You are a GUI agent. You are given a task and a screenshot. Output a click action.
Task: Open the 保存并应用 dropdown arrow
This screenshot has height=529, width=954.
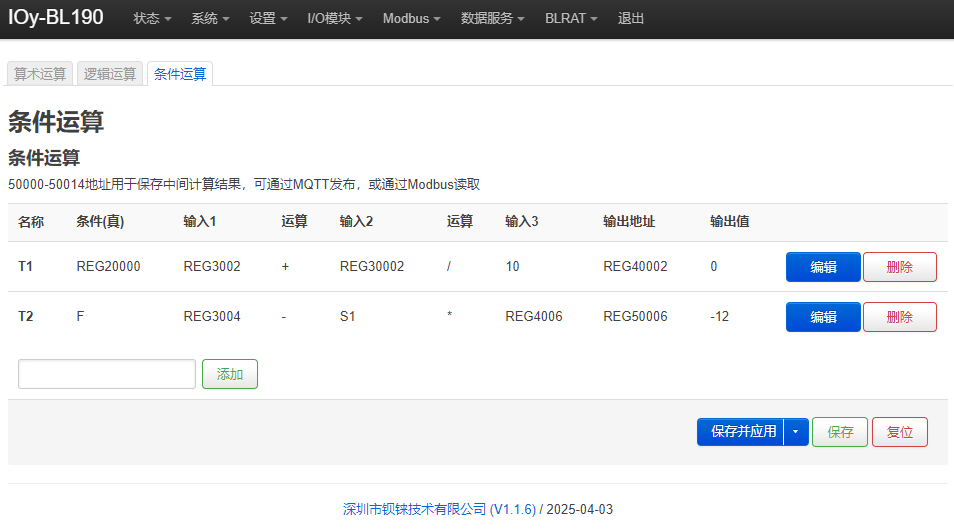tap(796, 432)
